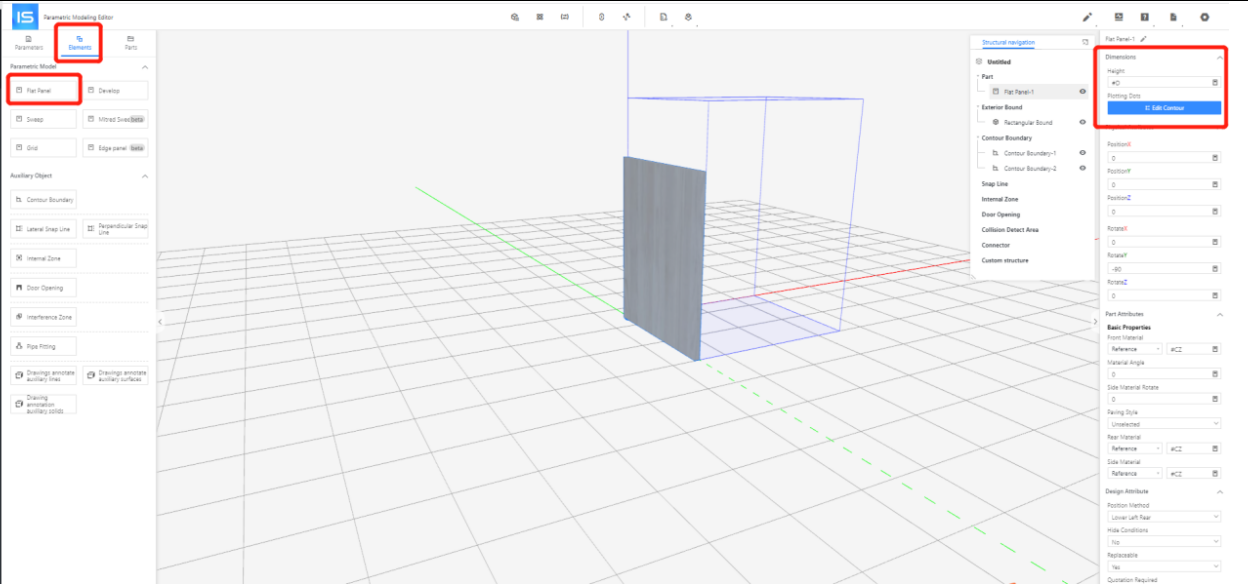Image resolution: width=1248 pixels, height=586 pixels.
Task: Click the RotateY input field
Action: click(1157, 269)
